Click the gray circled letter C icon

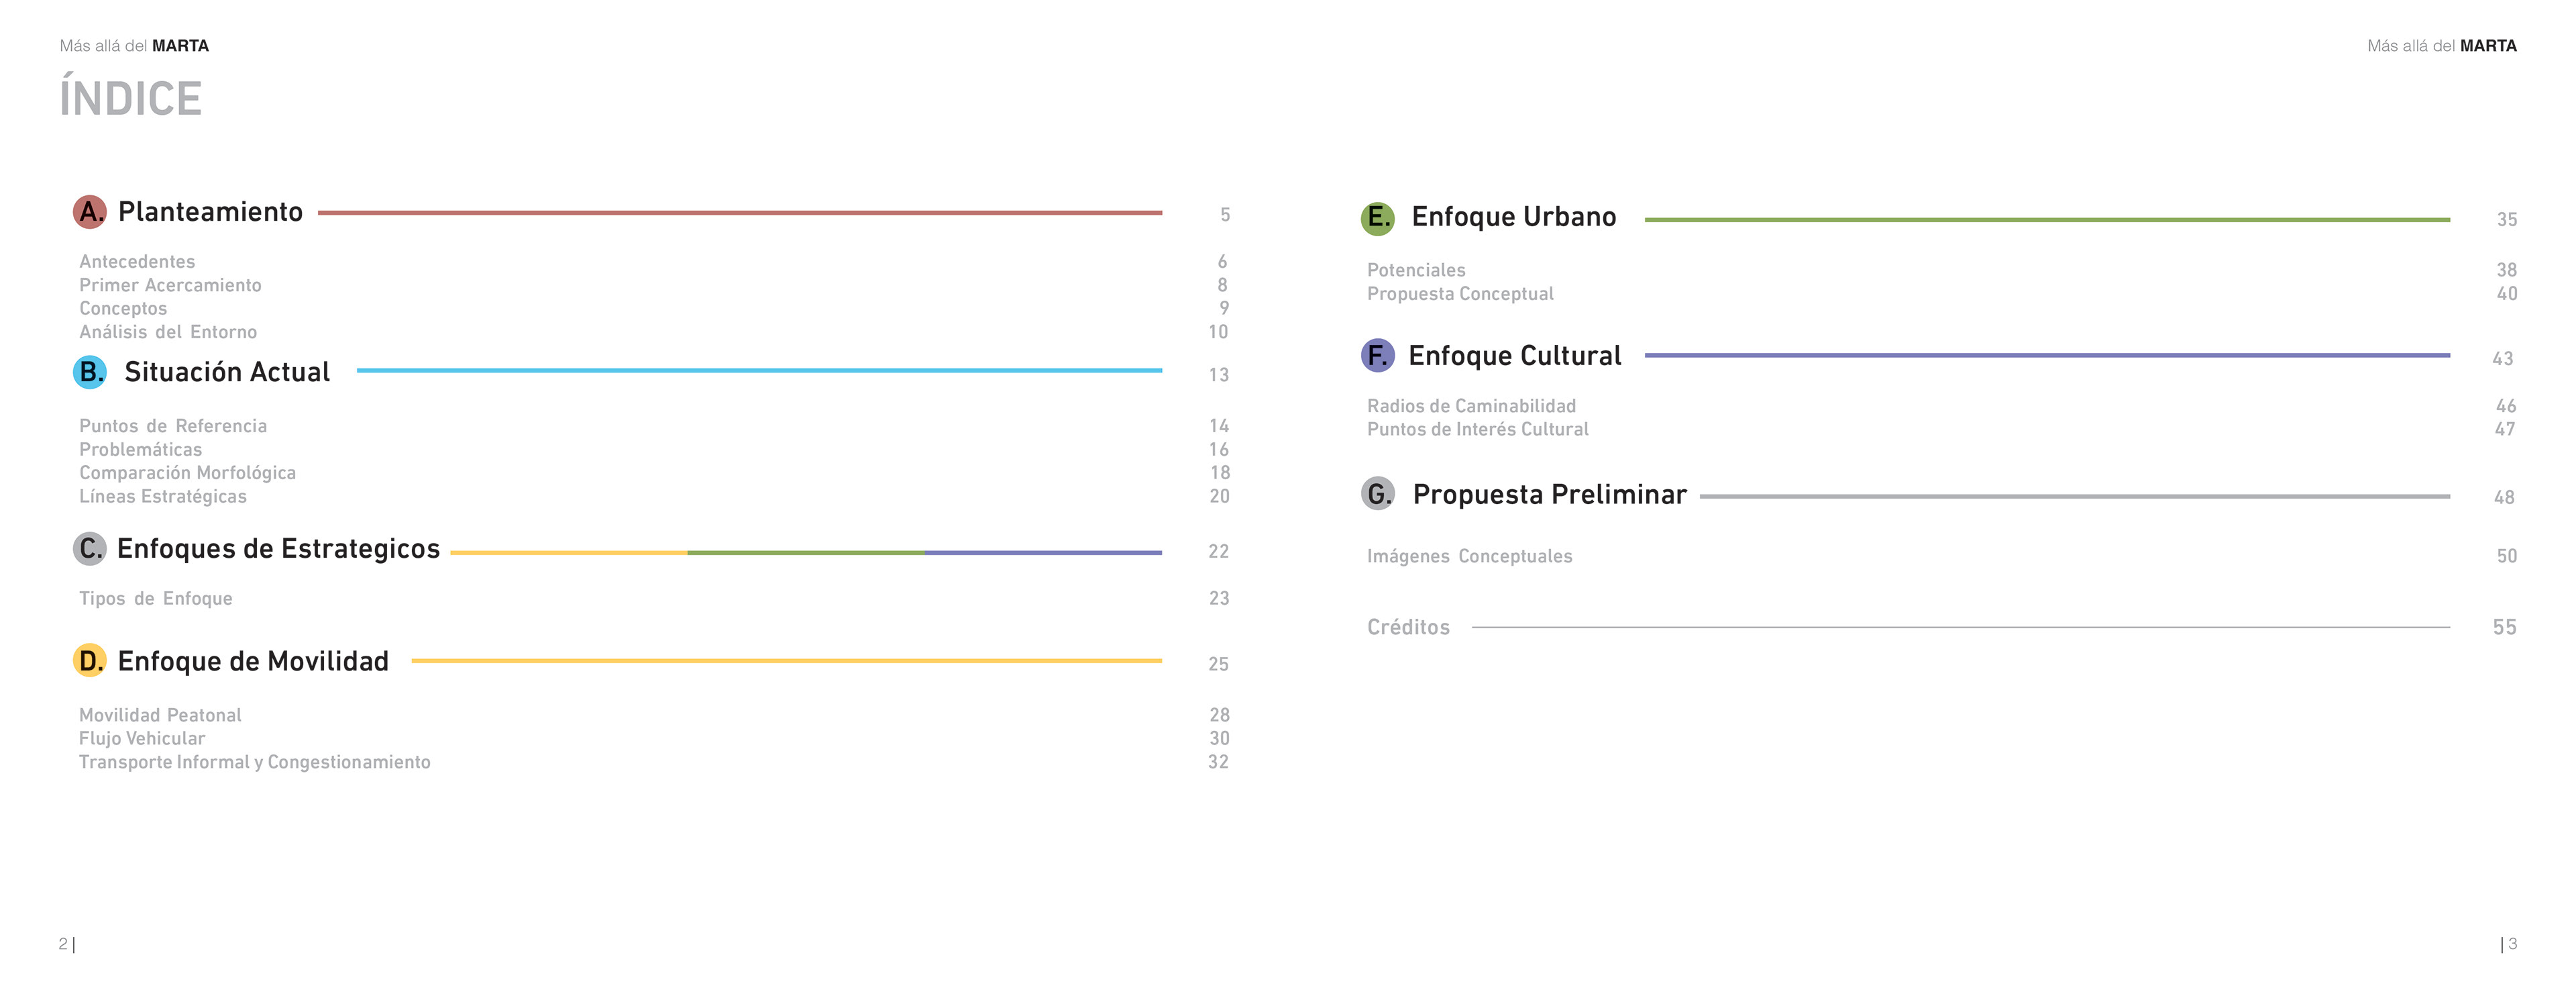90,549
